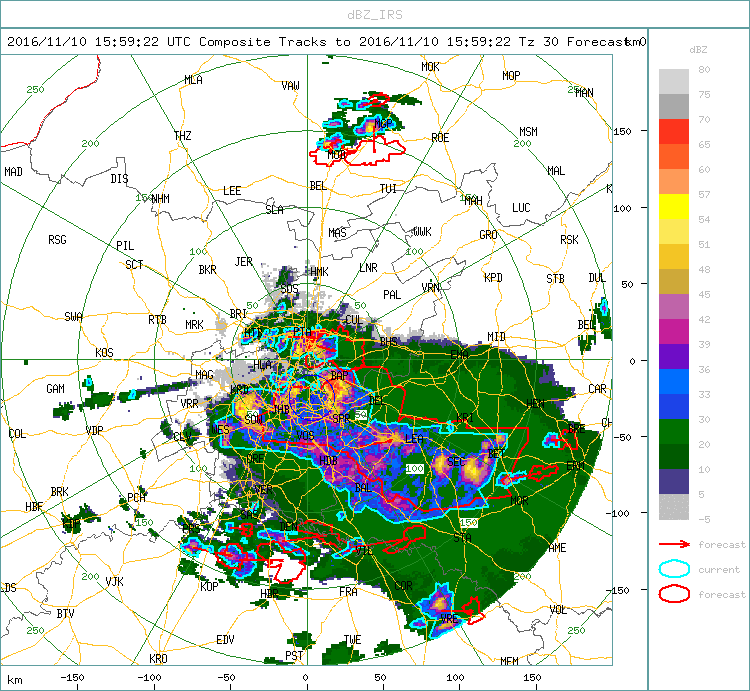Image resolution: width=750 pixels, height=691 pixels.
Task: Click the KPD station label
Action: click(x=493, y=277)
